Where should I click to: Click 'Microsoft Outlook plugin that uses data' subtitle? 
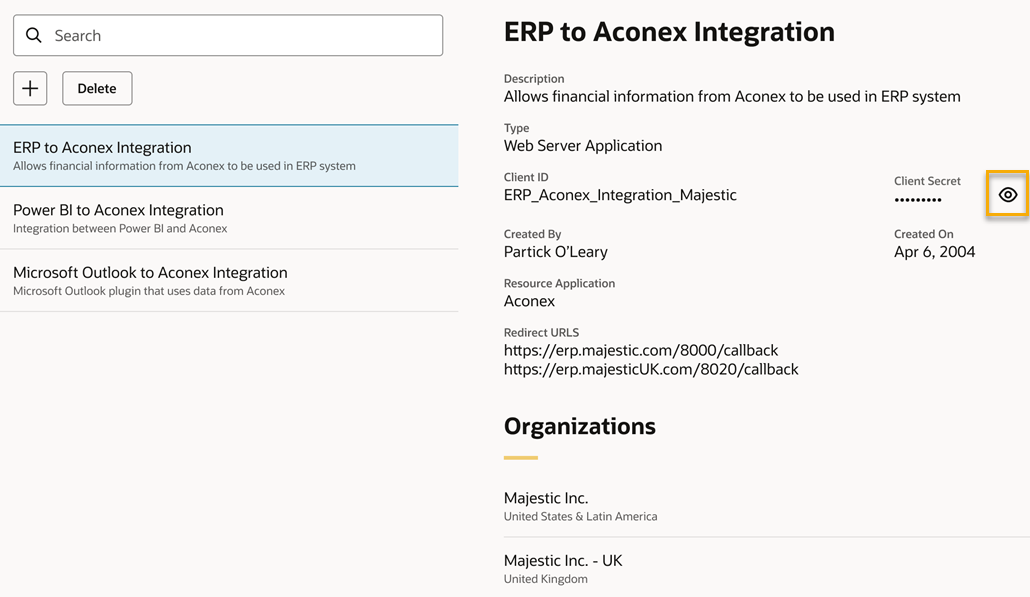149,291
